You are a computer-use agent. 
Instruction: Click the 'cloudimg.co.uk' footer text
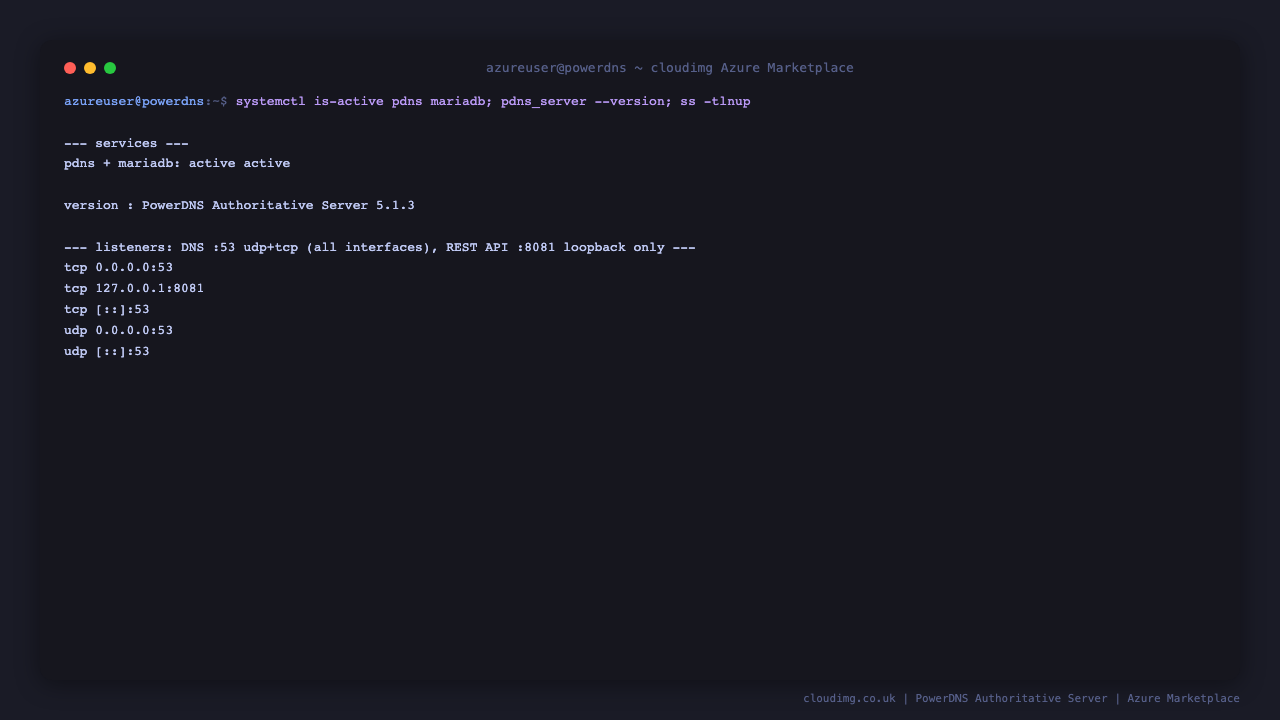[x=849, y=698]
